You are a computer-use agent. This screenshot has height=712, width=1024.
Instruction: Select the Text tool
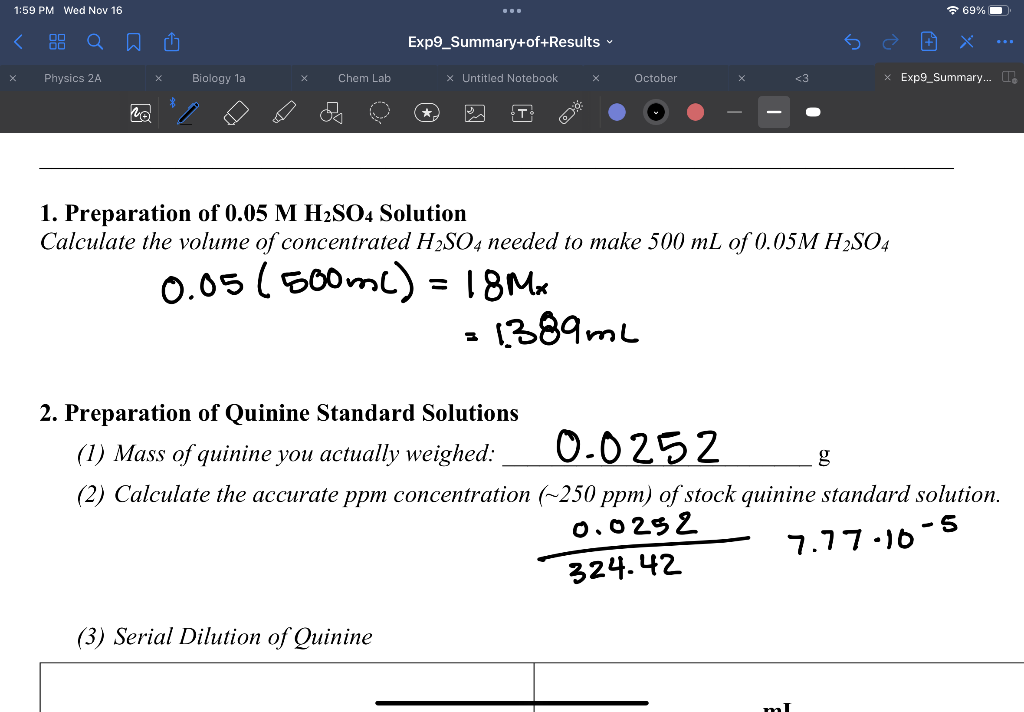pyautogui.click(x=521, y=112)
